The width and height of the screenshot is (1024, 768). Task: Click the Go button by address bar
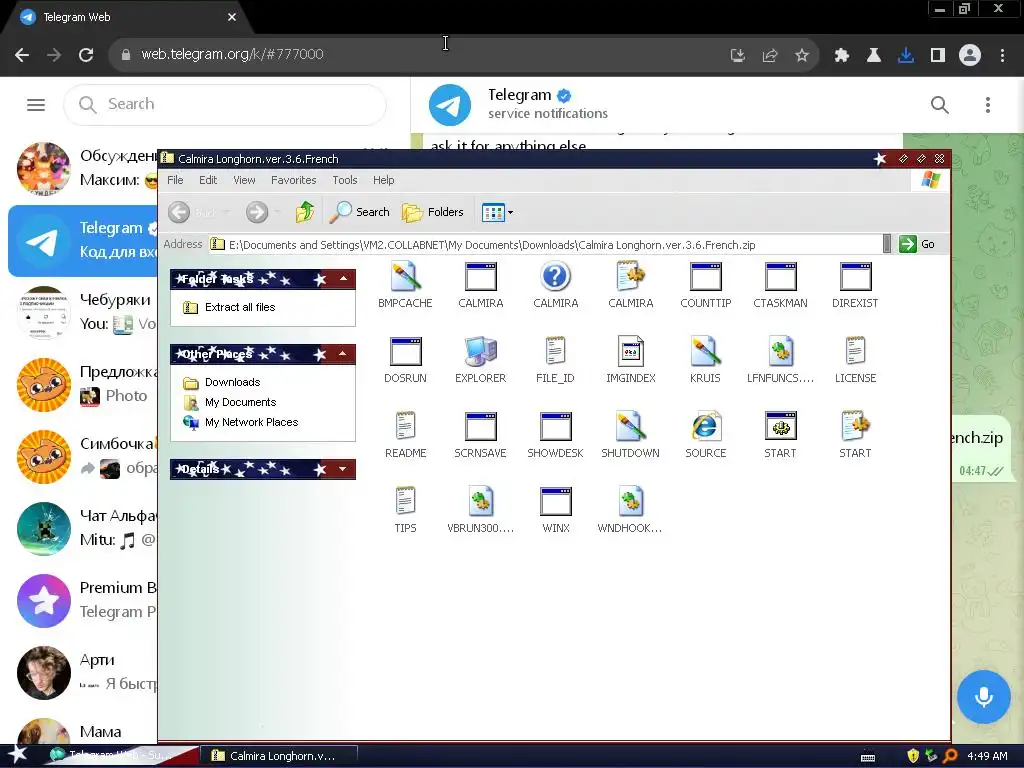point(918,244)
